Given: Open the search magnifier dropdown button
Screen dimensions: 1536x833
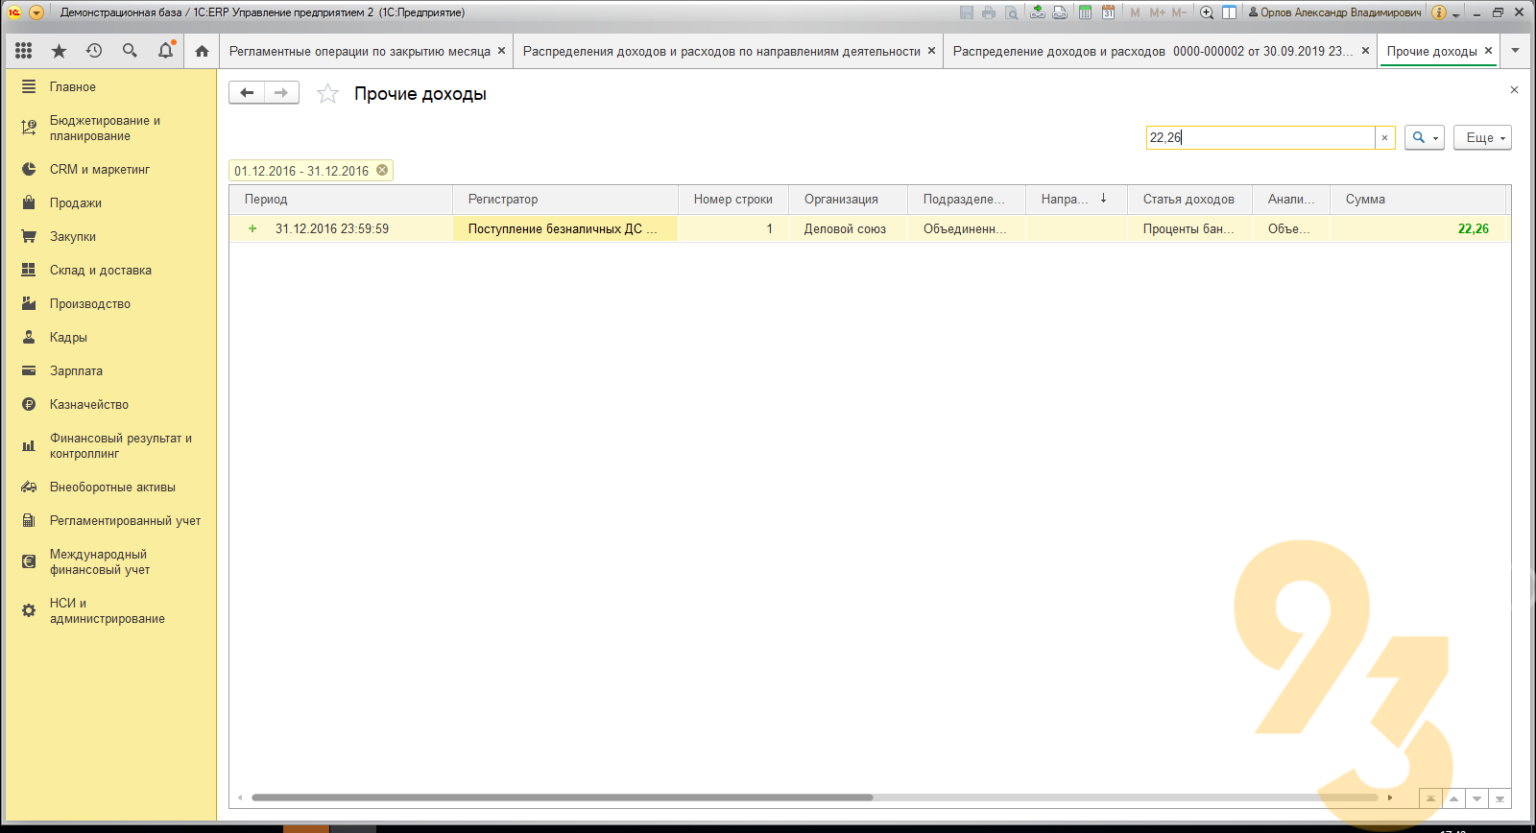Looking at the screenshot, I should pyautogui.click(x=1424, y=138).
